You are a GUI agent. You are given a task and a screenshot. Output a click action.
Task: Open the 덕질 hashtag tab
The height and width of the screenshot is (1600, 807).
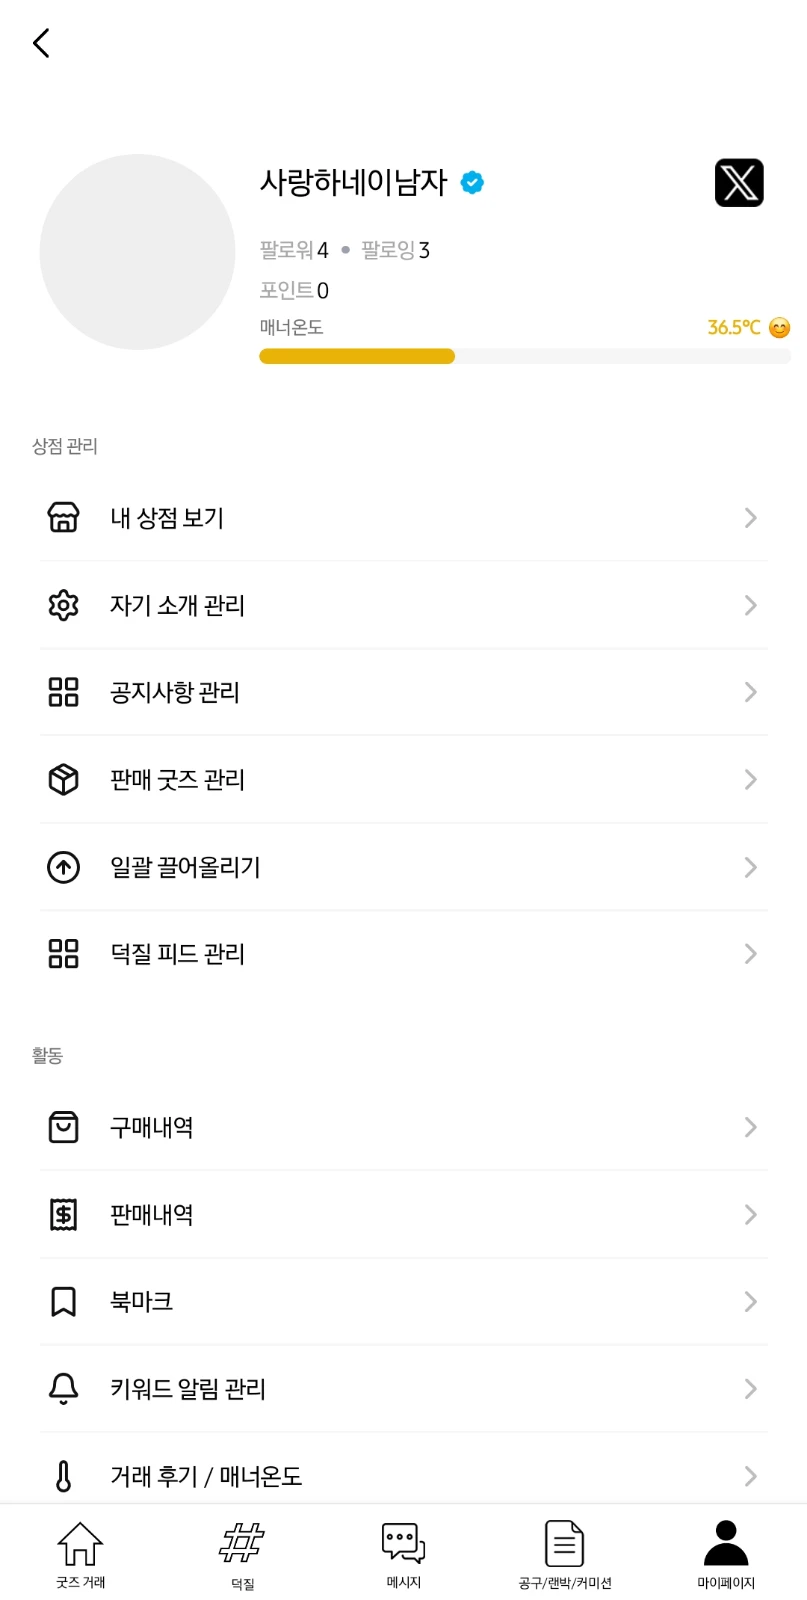(x=242, y=1553)
